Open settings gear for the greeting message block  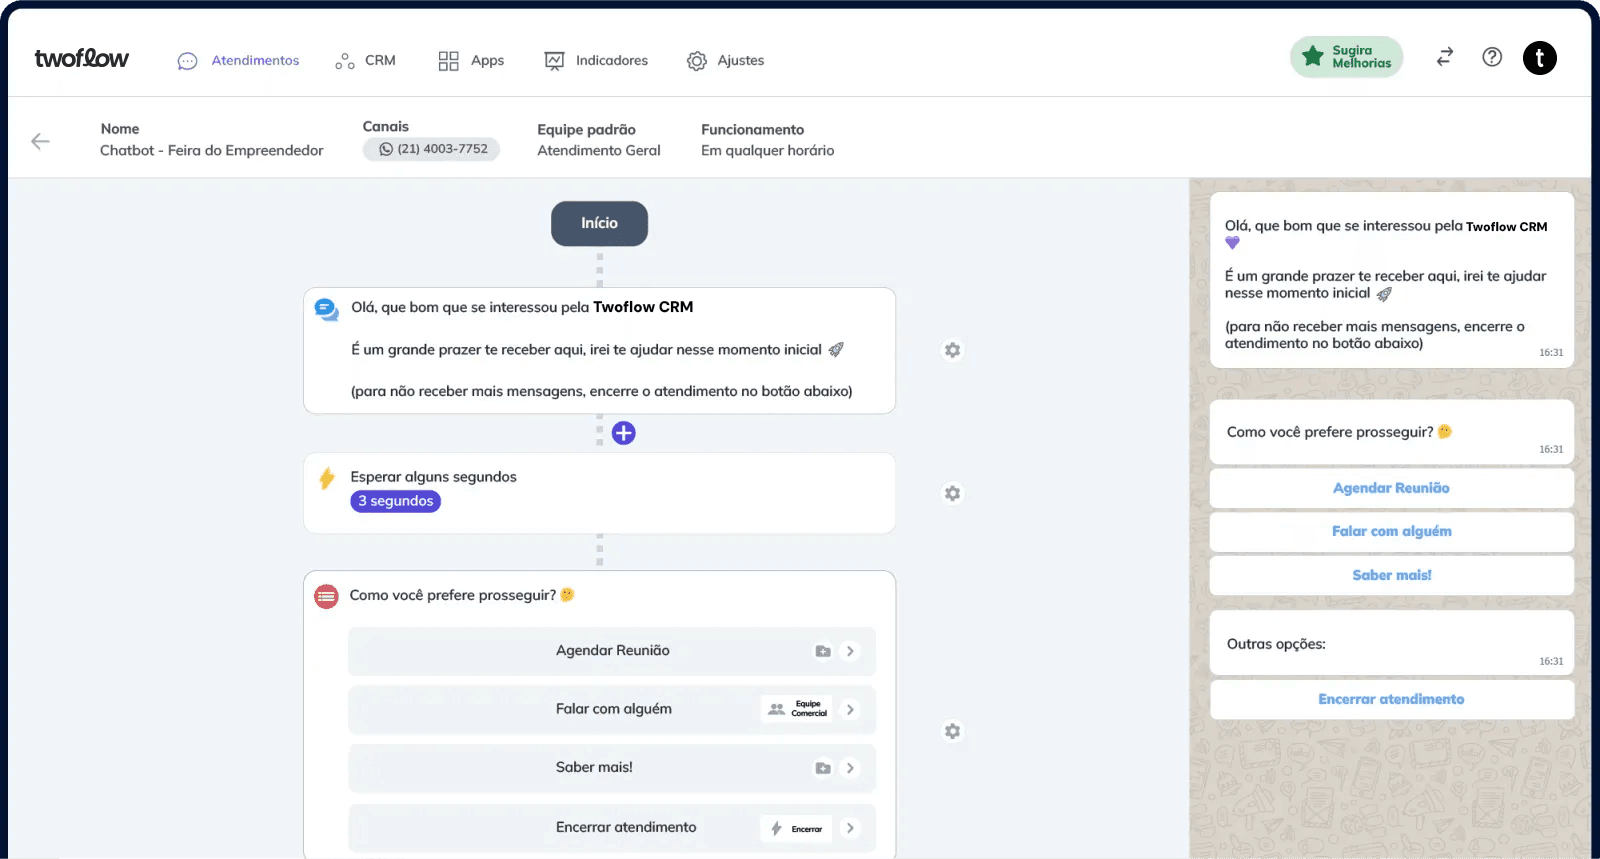tap(952, 350)
